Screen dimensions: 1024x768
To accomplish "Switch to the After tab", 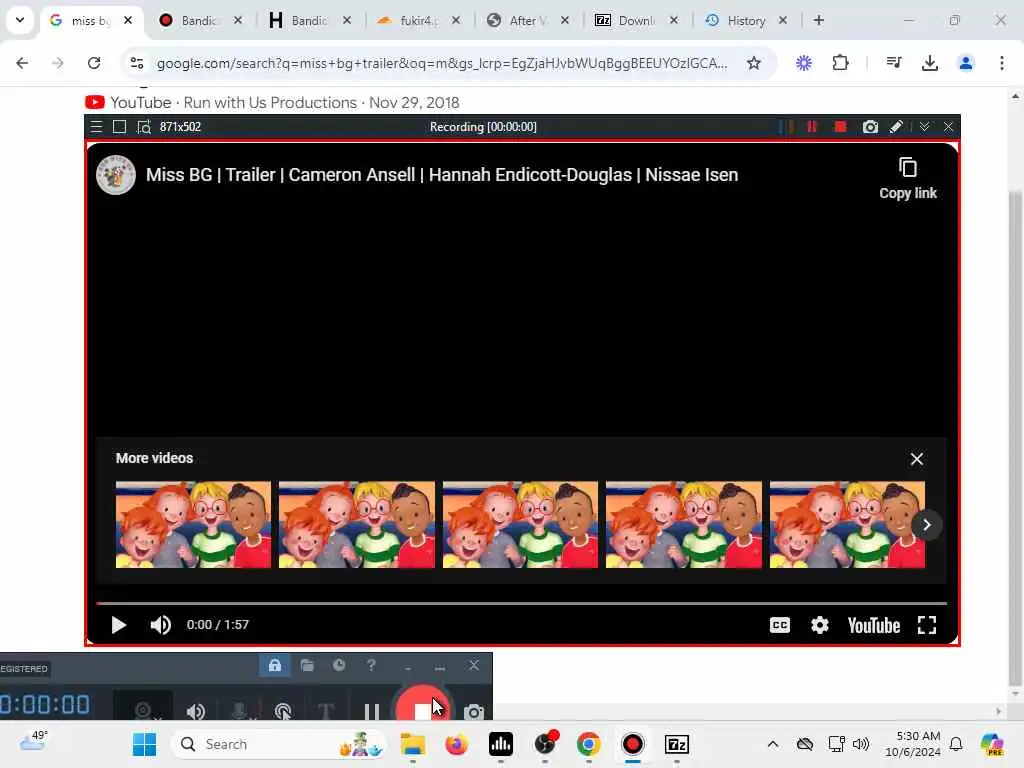I will click(527, 20).
